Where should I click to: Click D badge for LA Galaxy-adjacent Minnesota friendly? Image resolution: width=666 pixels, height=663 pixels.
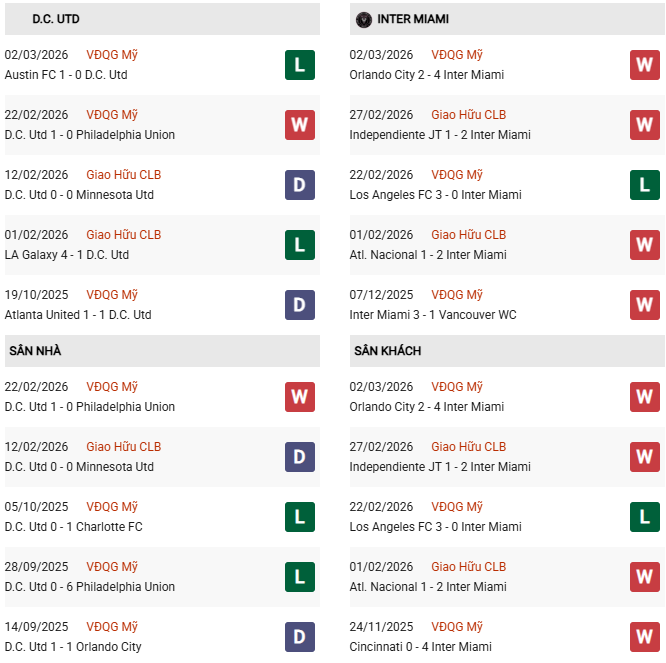click(x=299, y=185)
